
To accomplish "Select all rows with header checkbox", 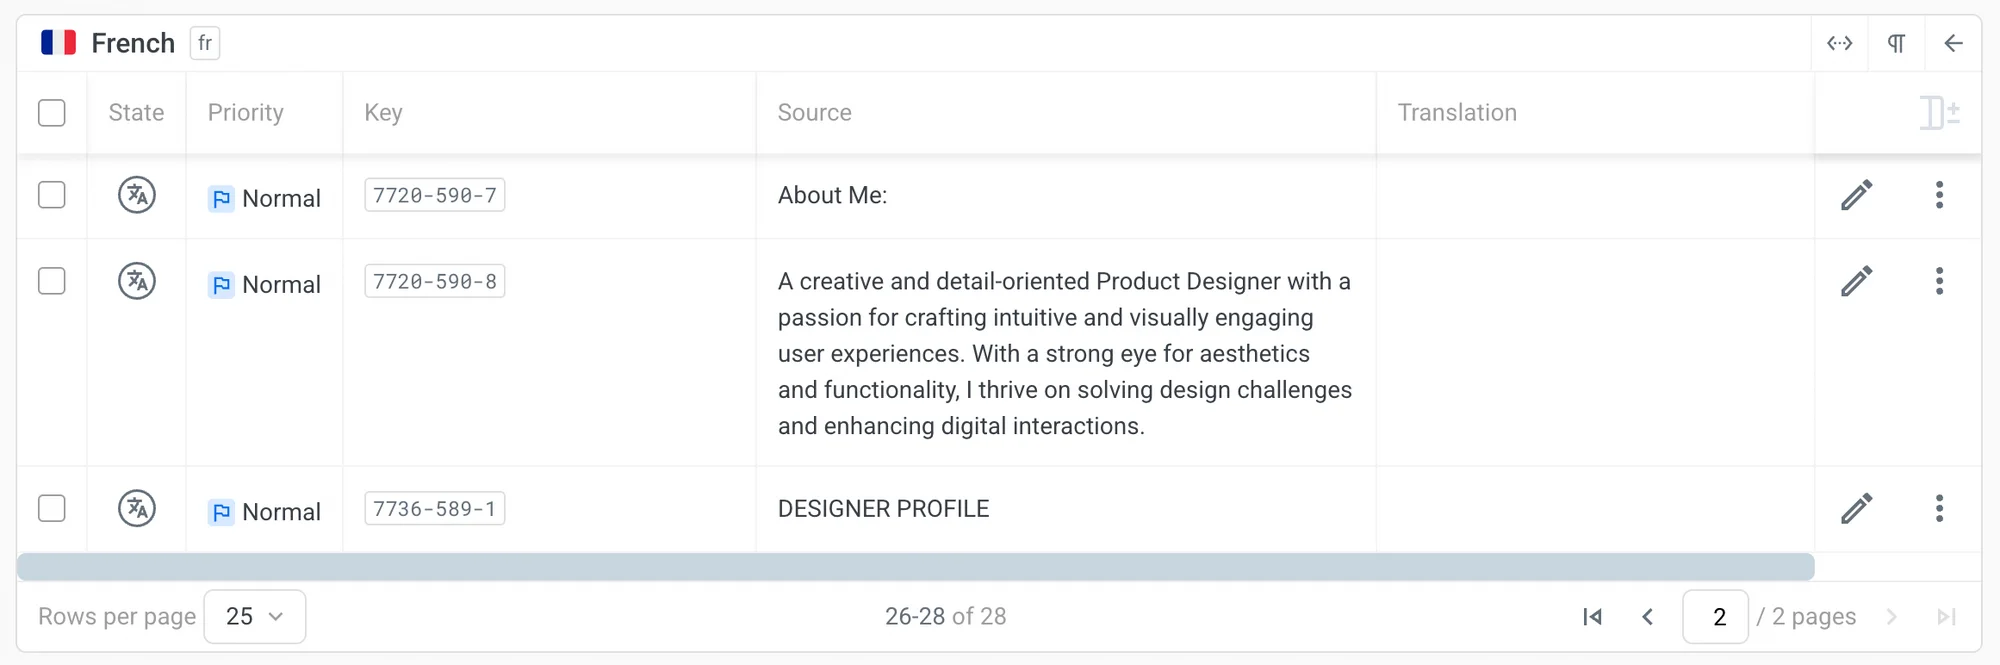I will click(52, 113).
